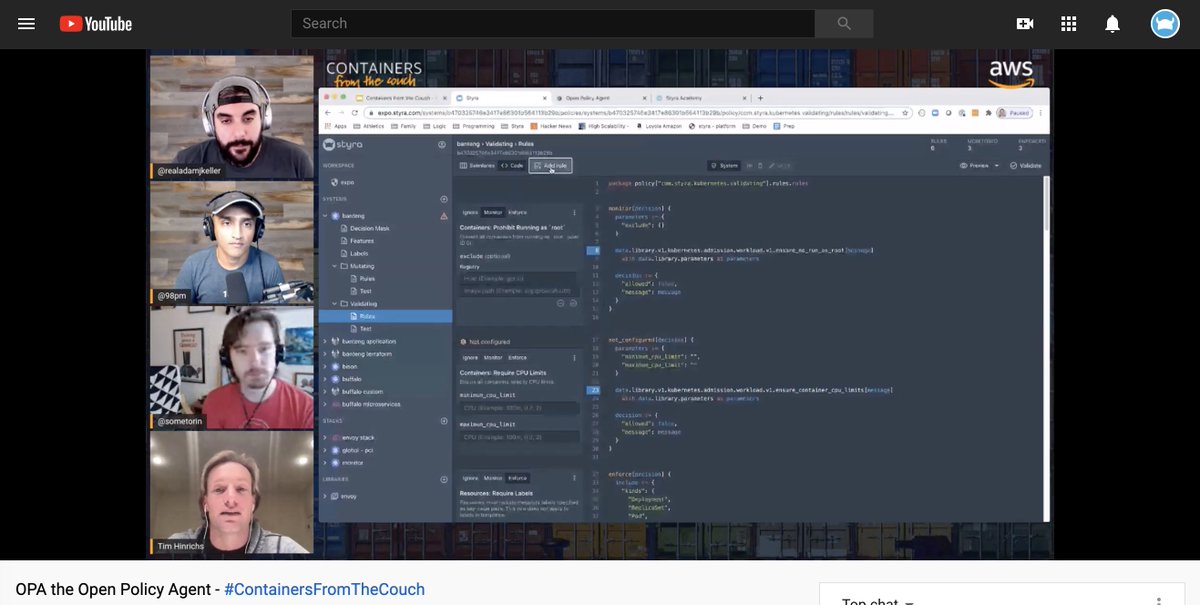Click the minus icon under registry fields

click(x=561, y=302)
